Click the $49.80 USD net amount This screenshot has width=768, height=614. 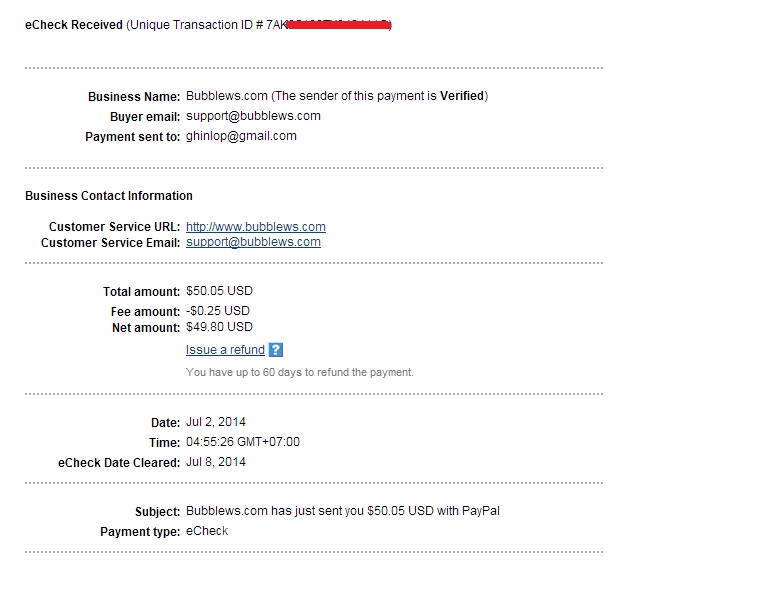pyautogui.click(x=219, y=327)
